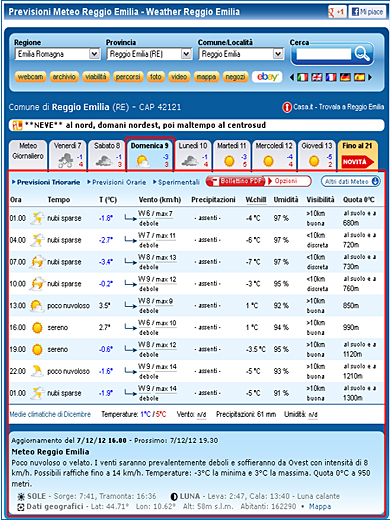Open Casa.it Trovala a Reggio Emilia link

click(x=338, y=107)
